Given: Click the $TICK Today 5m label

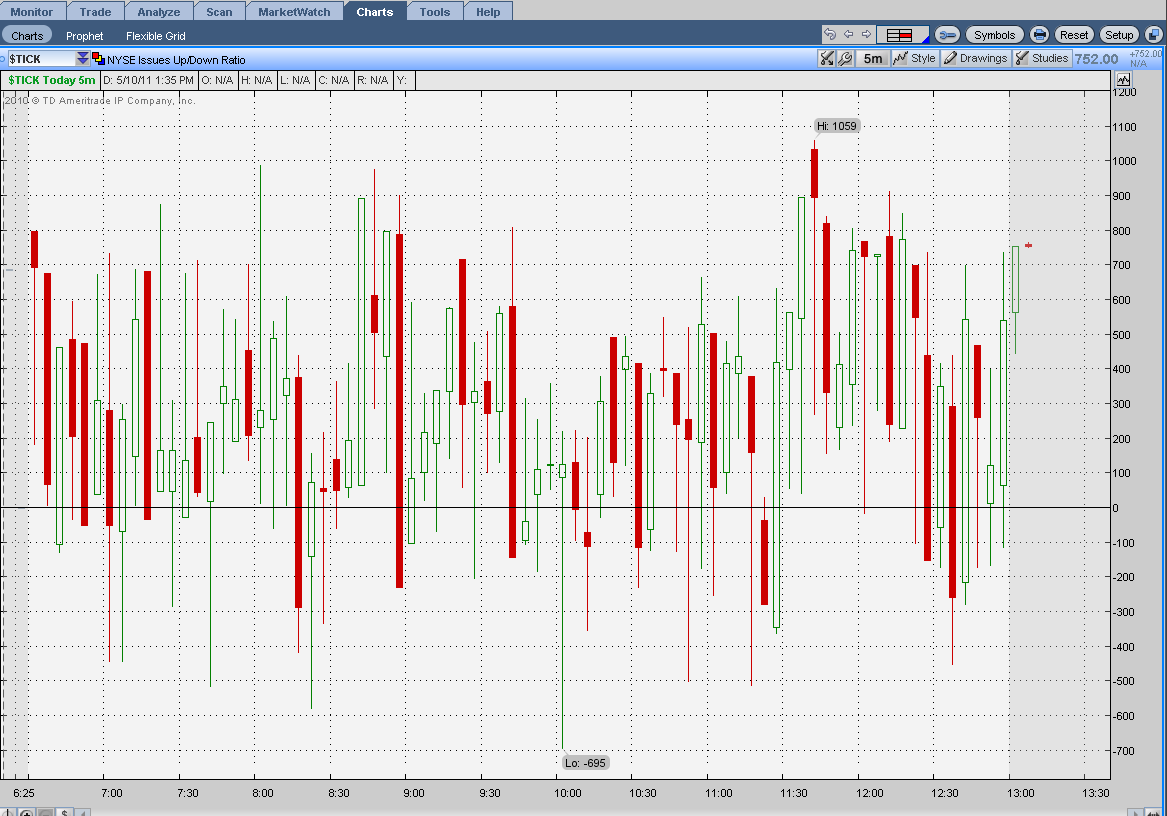Looking at the screenshot, I should 51,80.
